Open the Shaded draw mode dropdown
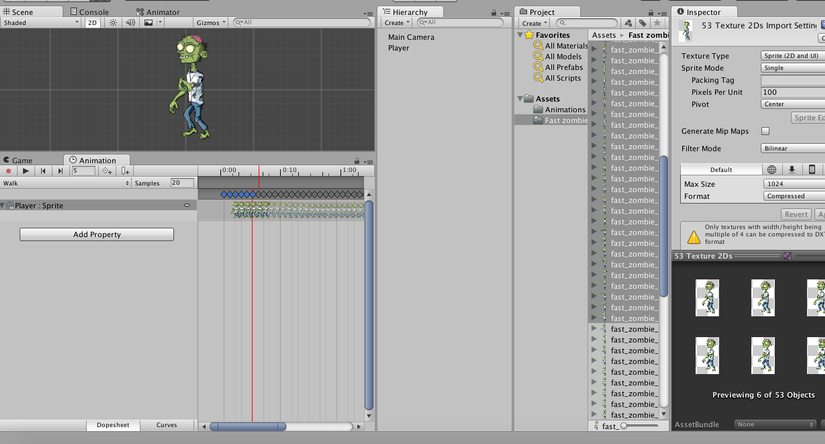The width and height of the screenshot is (825, 444). pyautogui.click(x=41, y=23)
